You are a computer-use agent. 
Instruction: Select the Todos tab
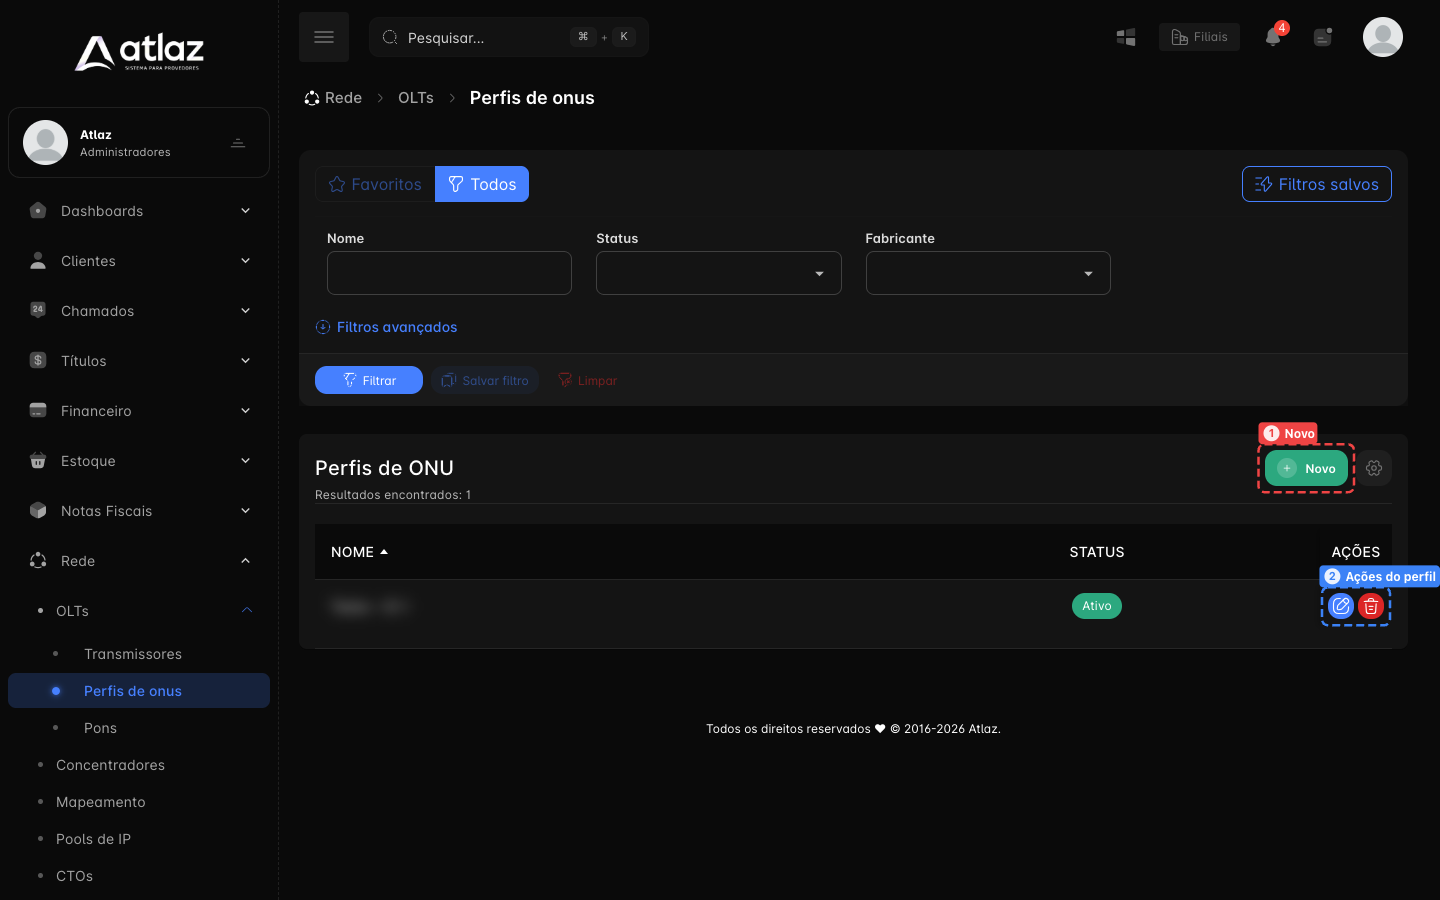click(x=482, y=184)
